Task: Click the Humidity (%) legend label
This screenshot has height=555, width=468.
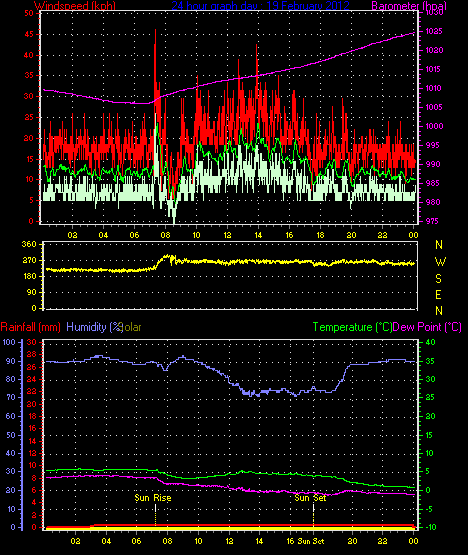Action: pyautogui.click(x=95, y=327)
